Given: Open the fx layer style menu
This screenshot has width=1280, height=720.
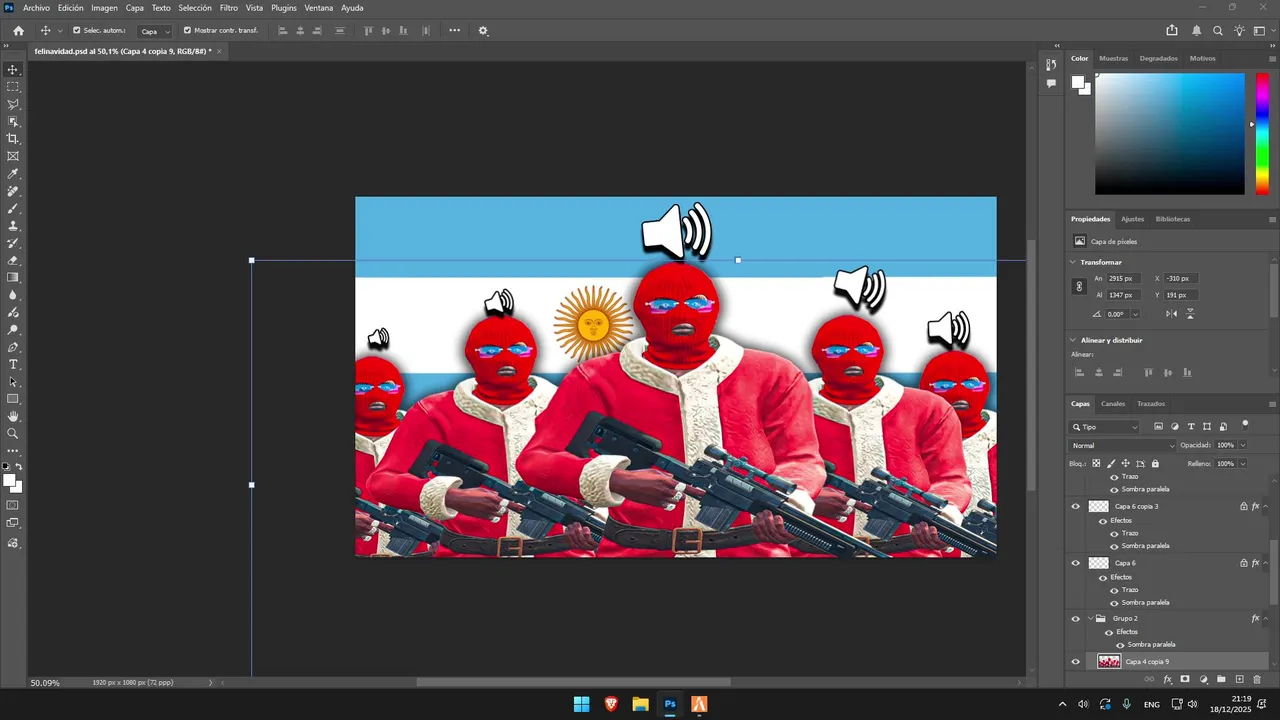Looking at the screenshot, I should tap(1167, 679).
